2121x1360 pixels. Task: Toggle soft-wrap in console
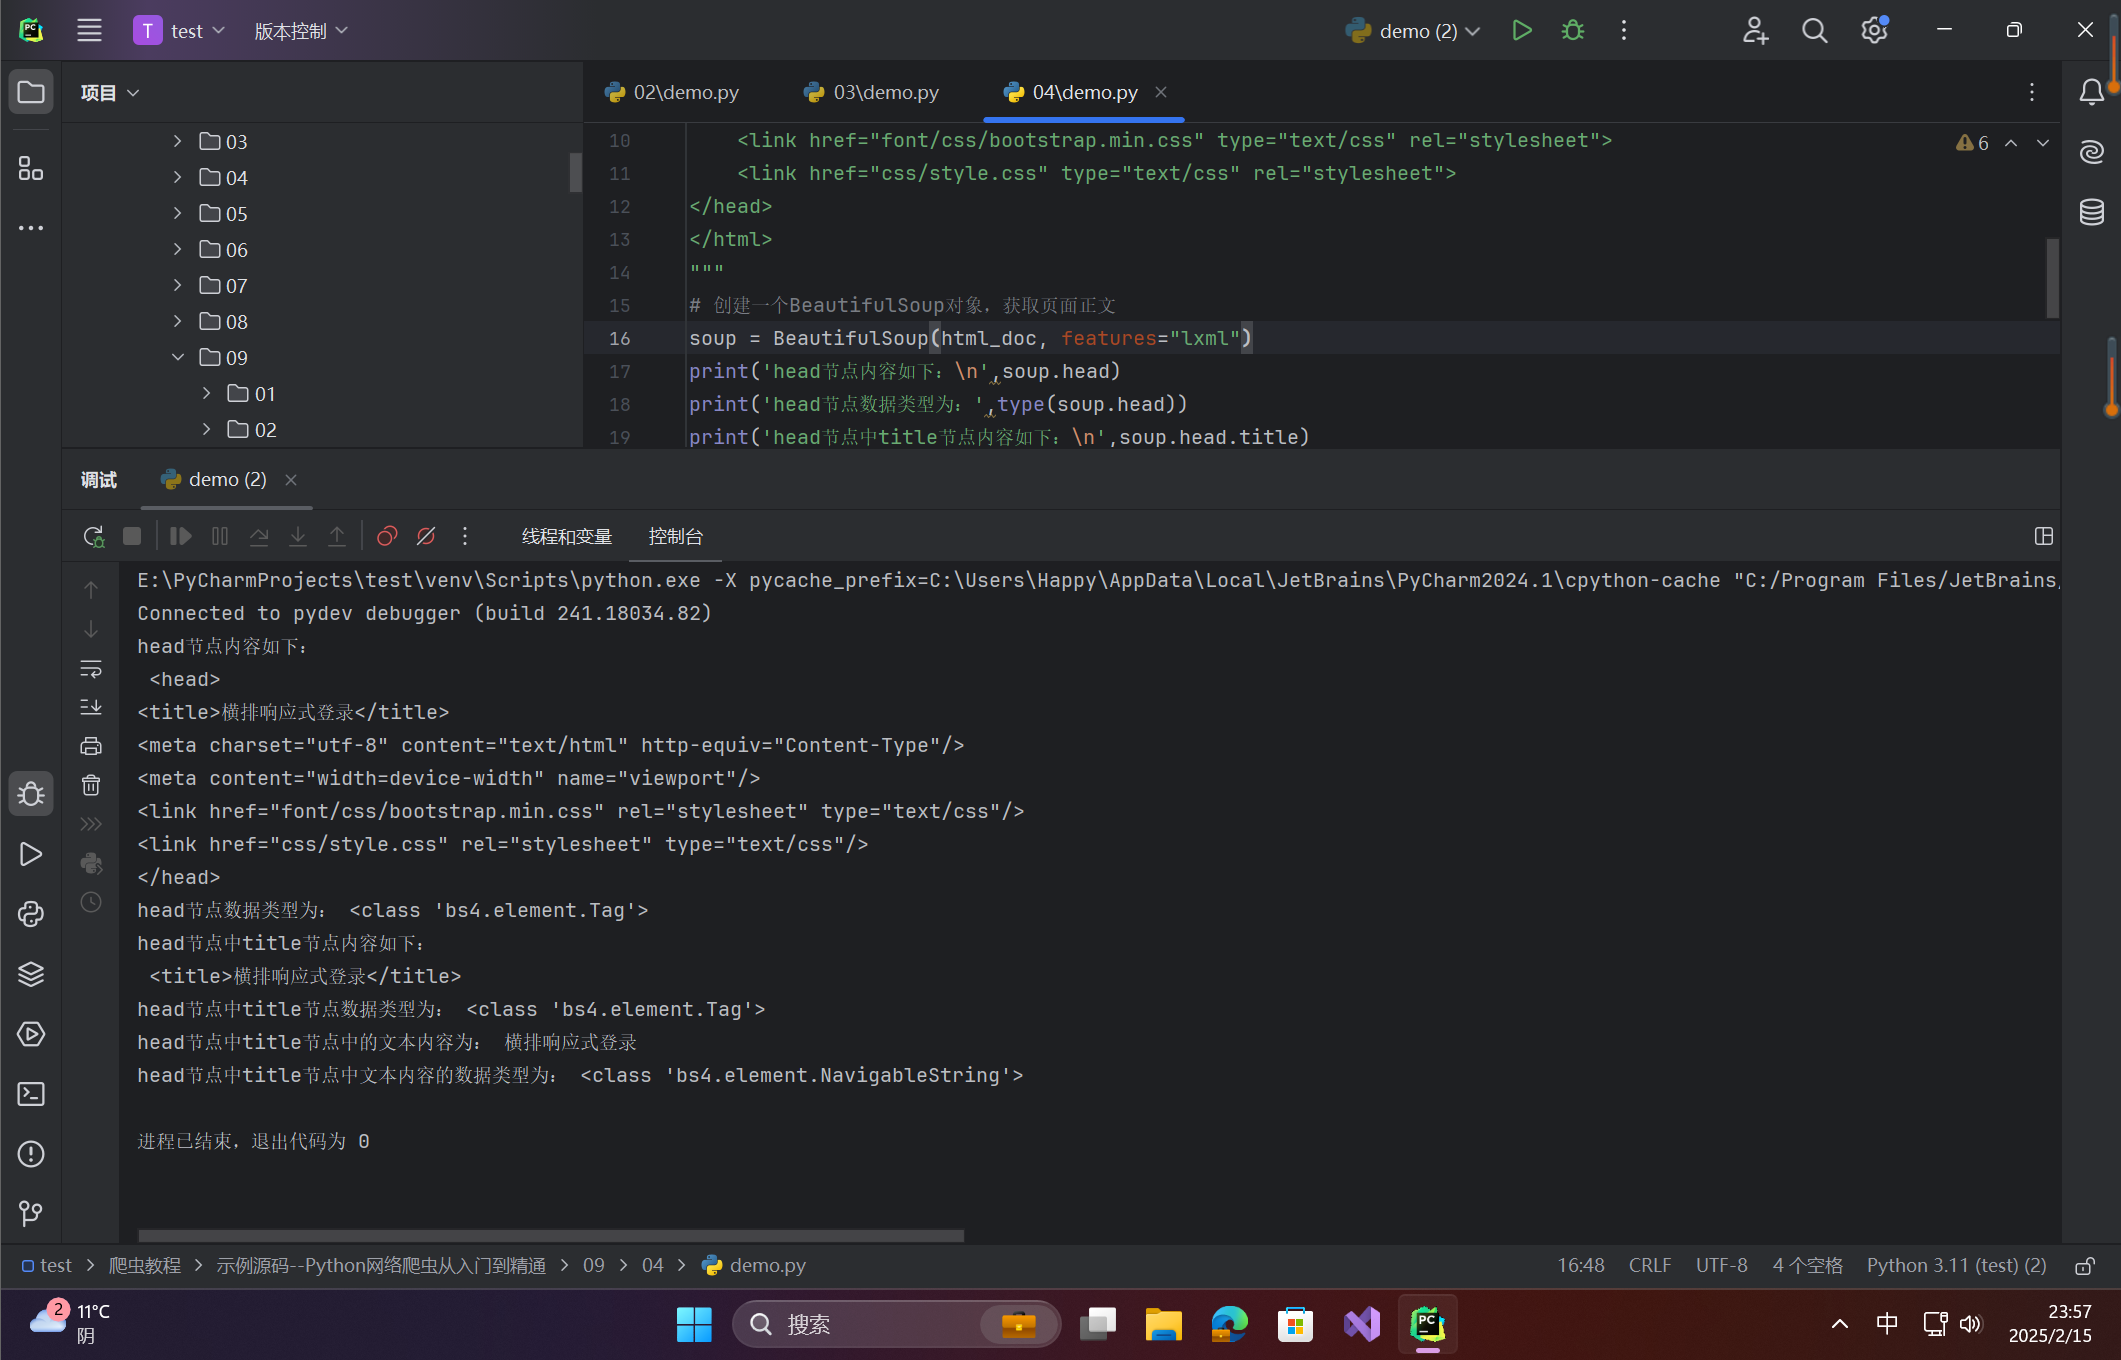(91, 668)
